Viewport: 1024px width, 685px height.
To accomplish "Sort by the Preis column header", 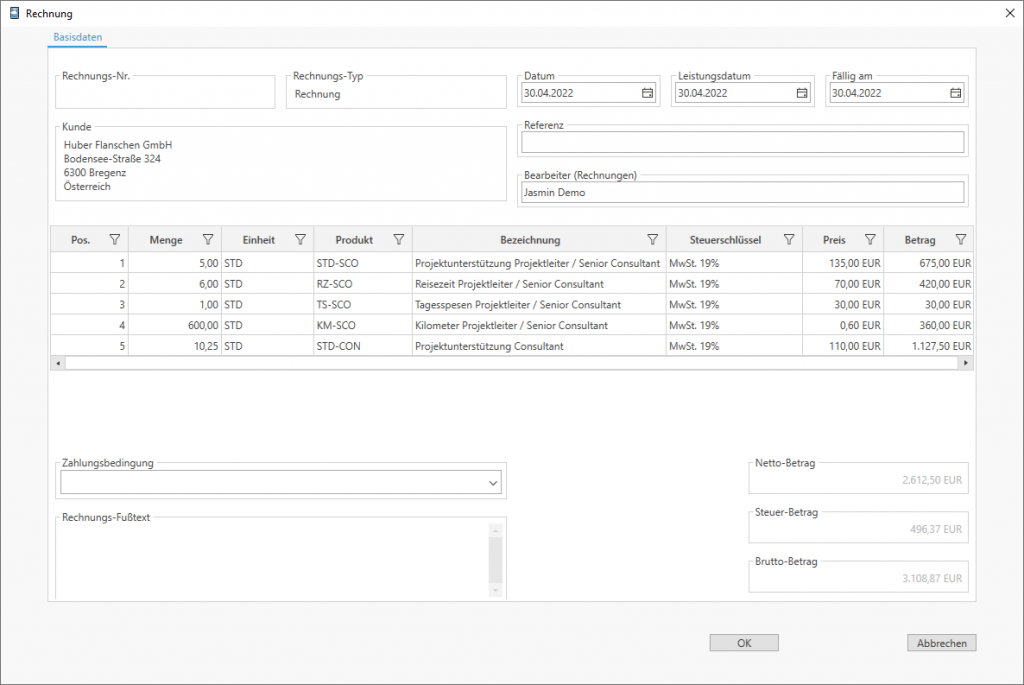I will [834, 240].
